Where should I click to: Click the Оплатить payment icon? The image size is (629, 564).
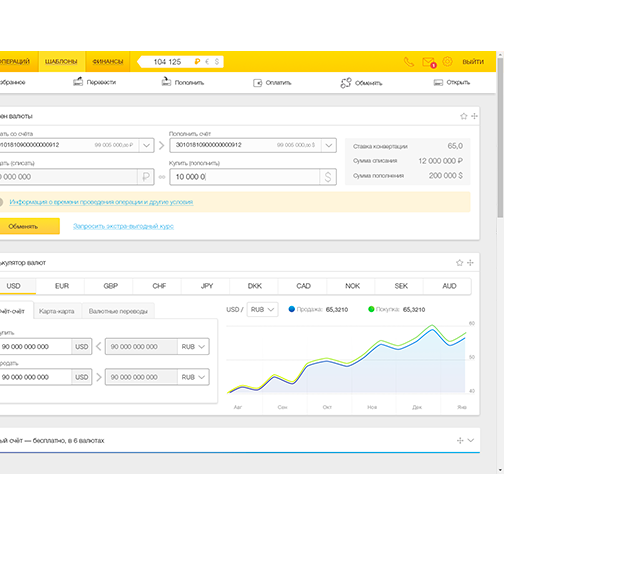pos(257,82)
